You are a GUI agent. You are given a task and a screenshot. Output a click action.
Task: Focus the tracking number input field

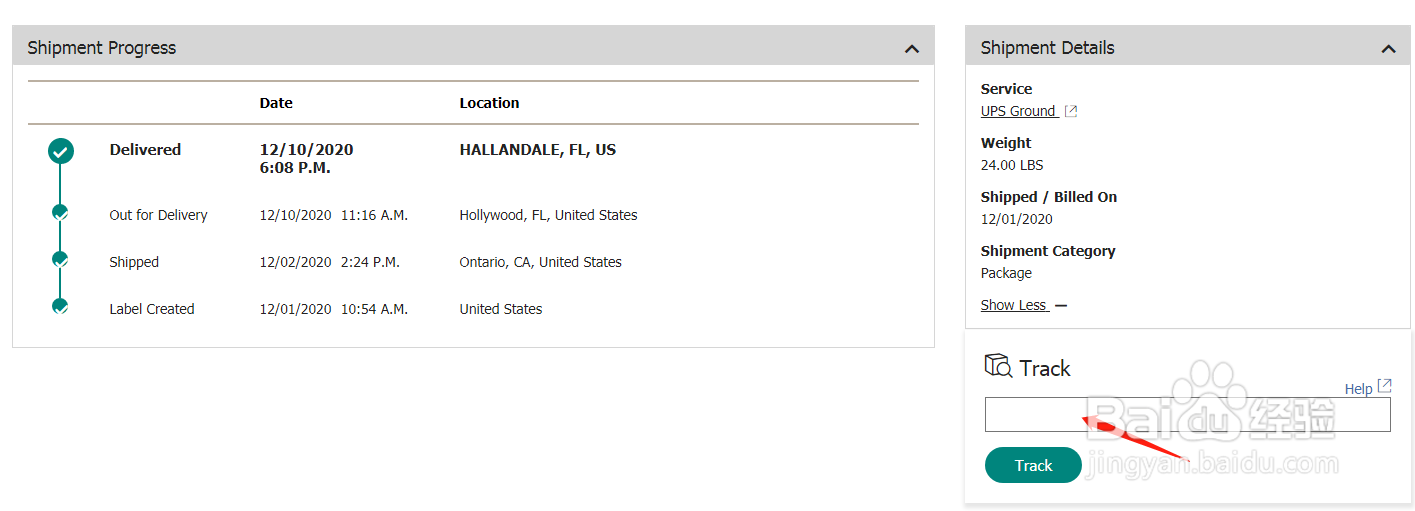coord(1187,414)
